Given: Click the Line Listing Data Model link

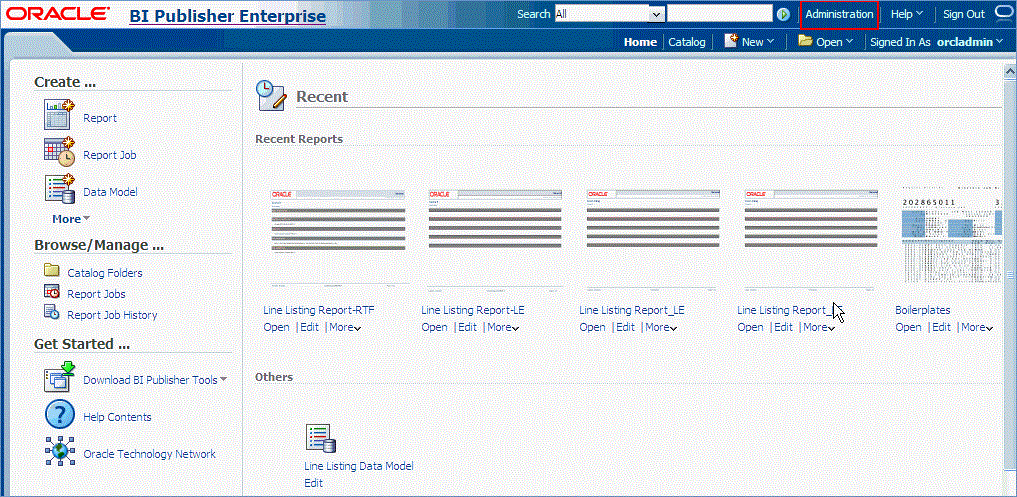Looking at the screenshot, I should (x=359, y=467).
